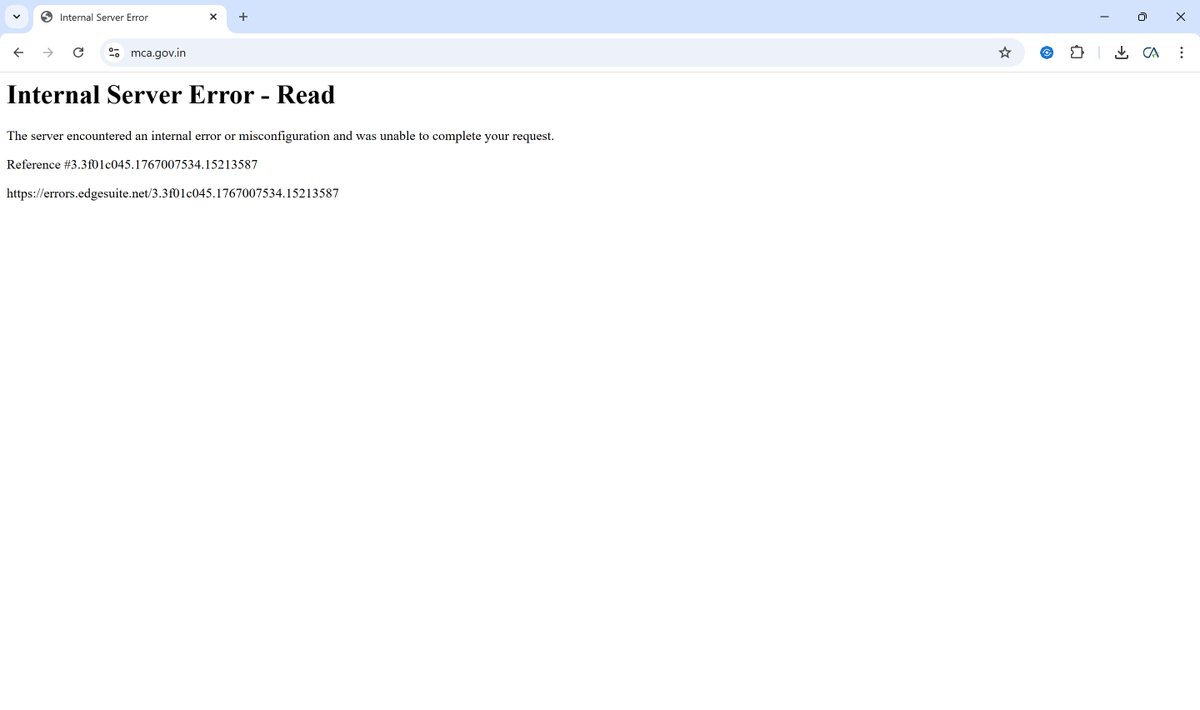
Task: Expand the tab search dropdown arrow
Action: (x=16, y=17)
